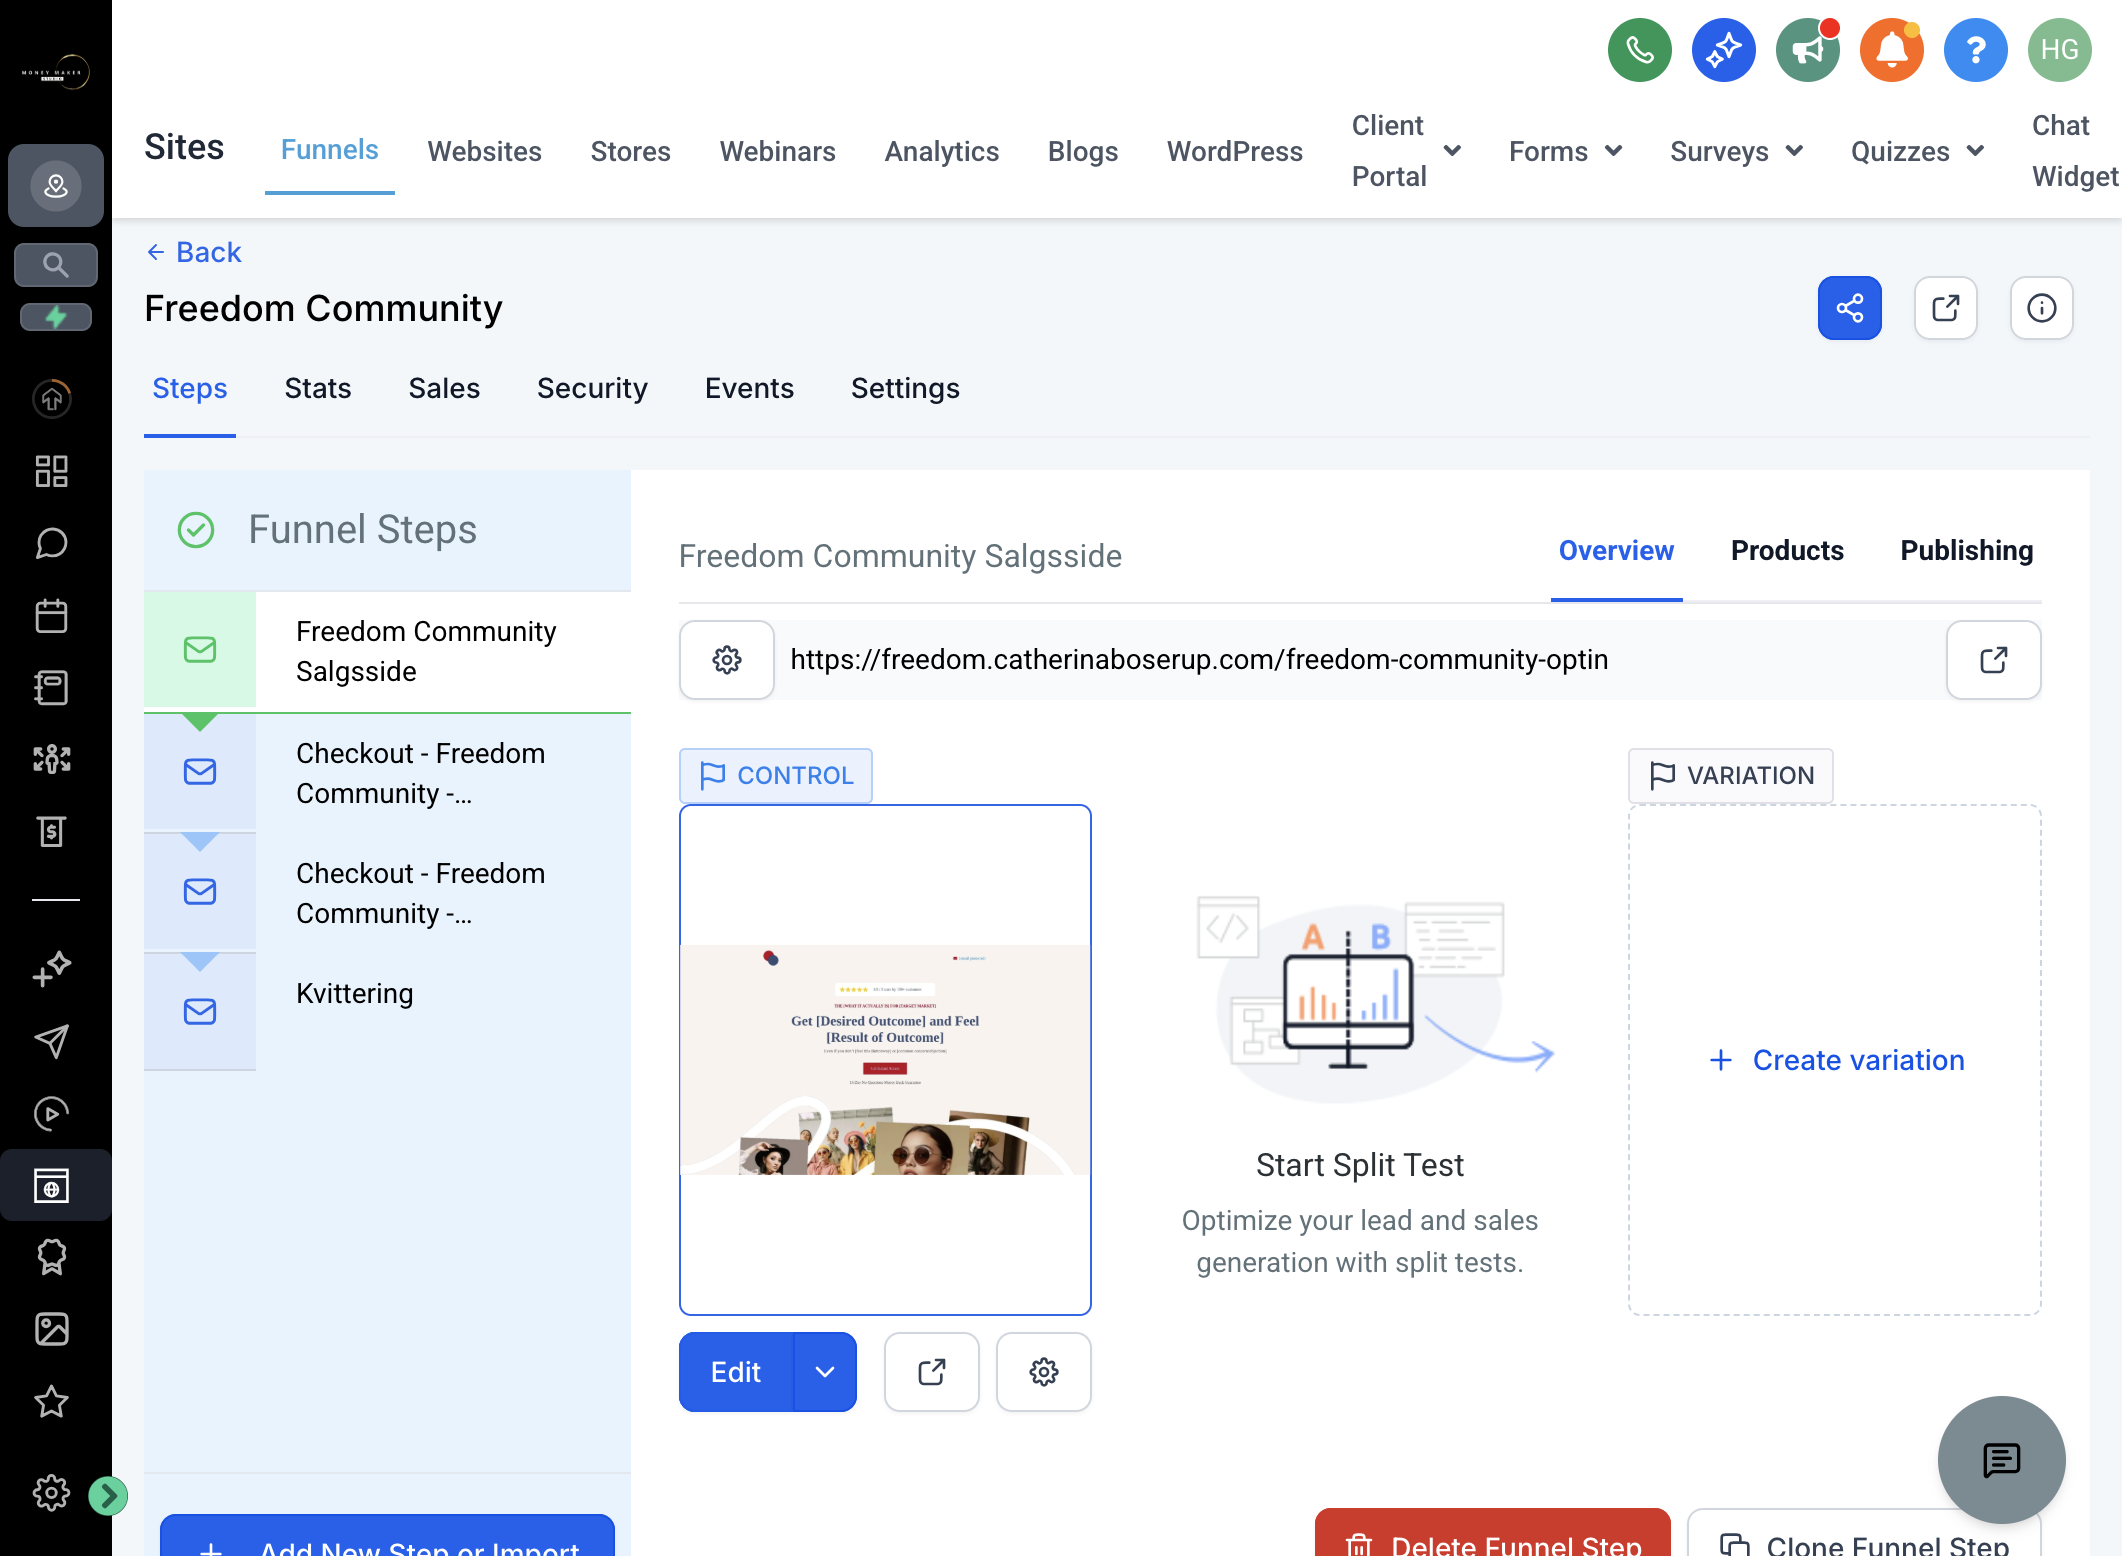Open the sidebar Sites browser icon
Viewport: 2122px width, 1556px height.
(52, 1185)
